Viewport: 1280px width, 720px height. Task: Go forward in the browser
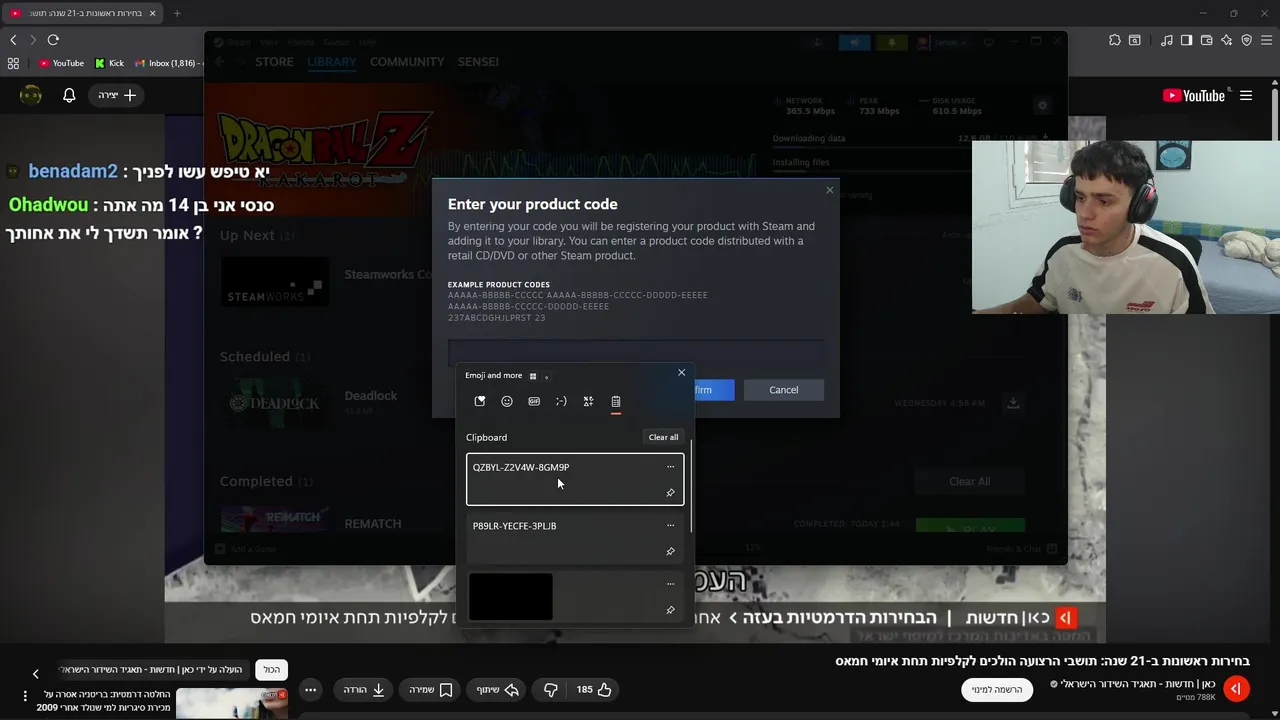click(32, 40)
